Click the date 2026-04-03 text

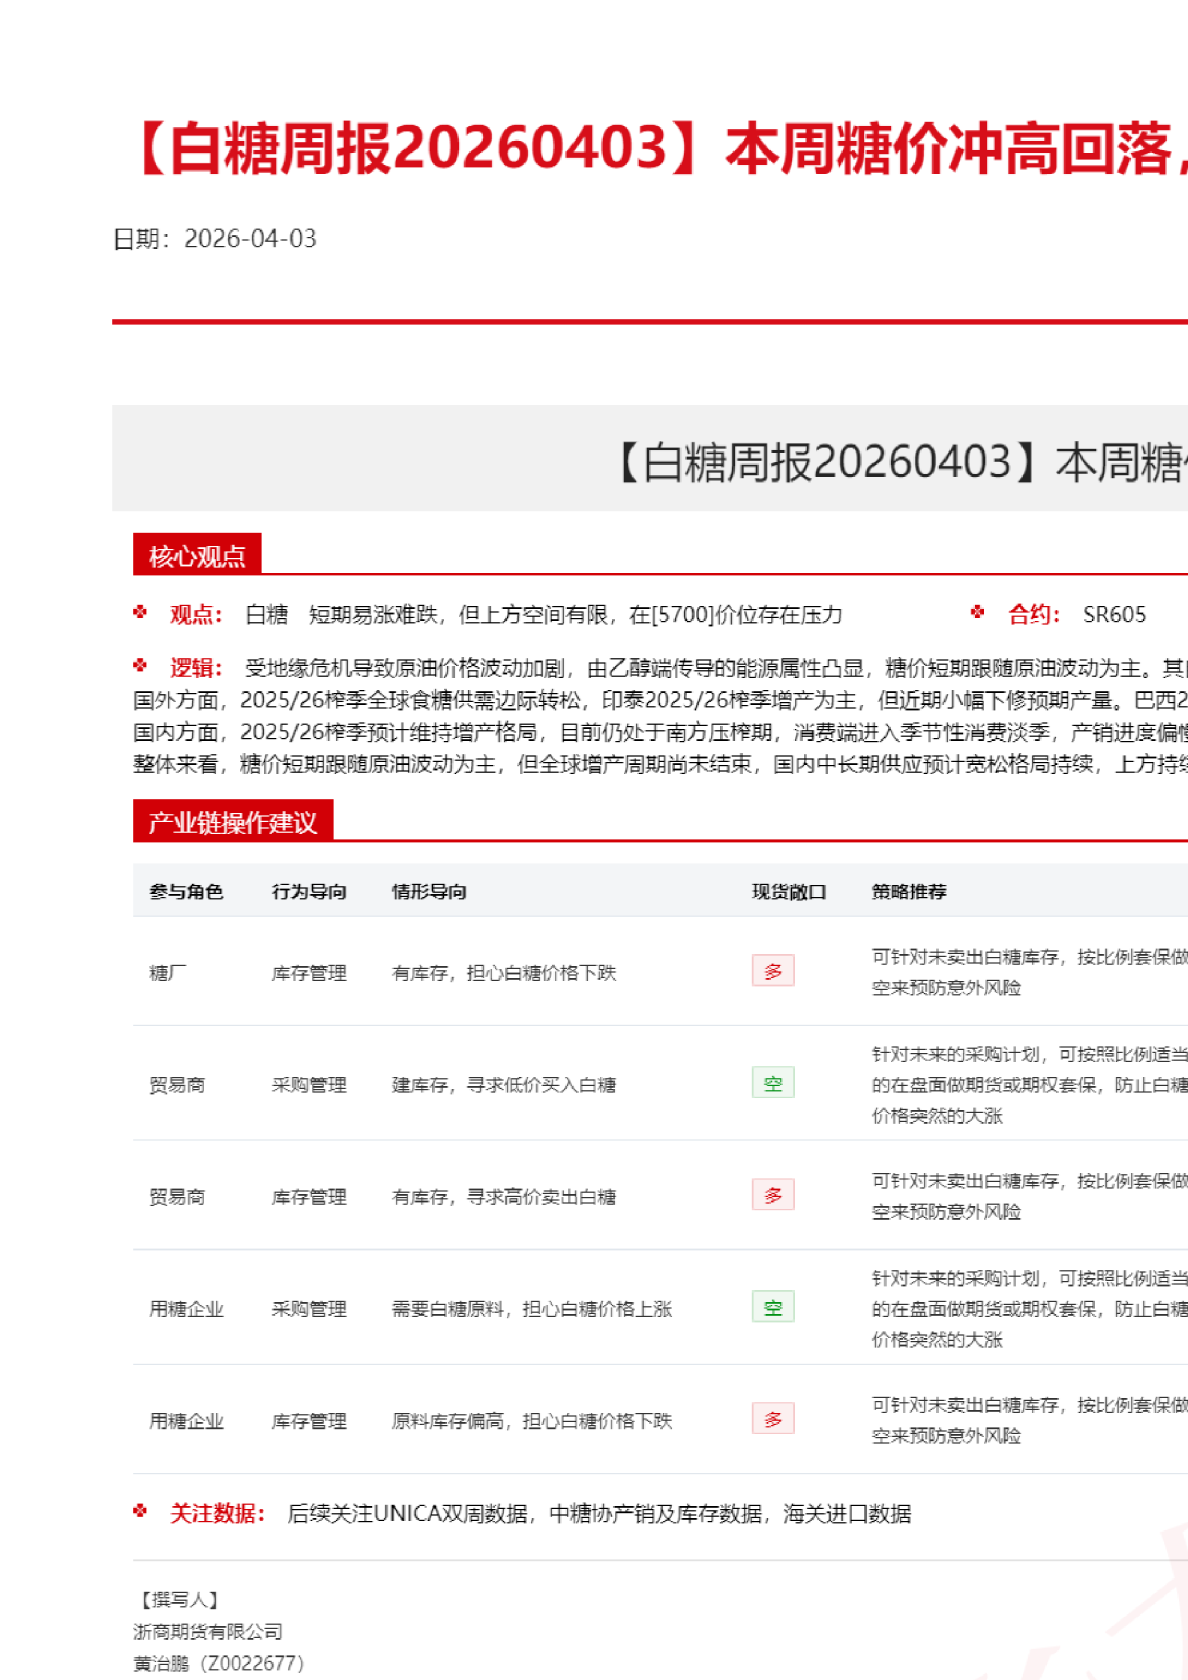(x=250, y=239)
